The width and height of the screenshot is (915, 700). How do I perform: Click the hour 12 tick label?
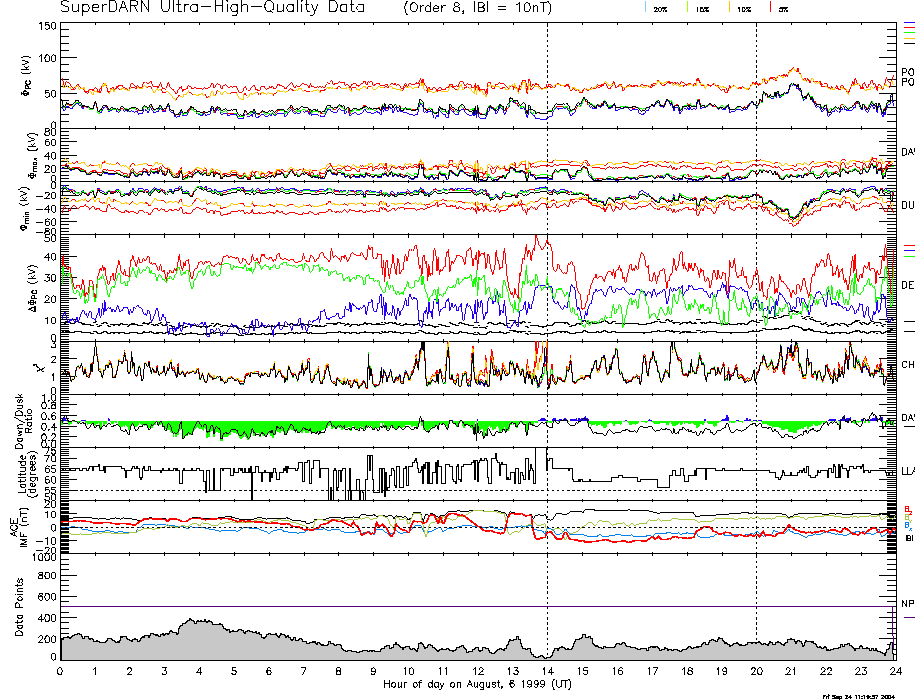click(477, 672)
